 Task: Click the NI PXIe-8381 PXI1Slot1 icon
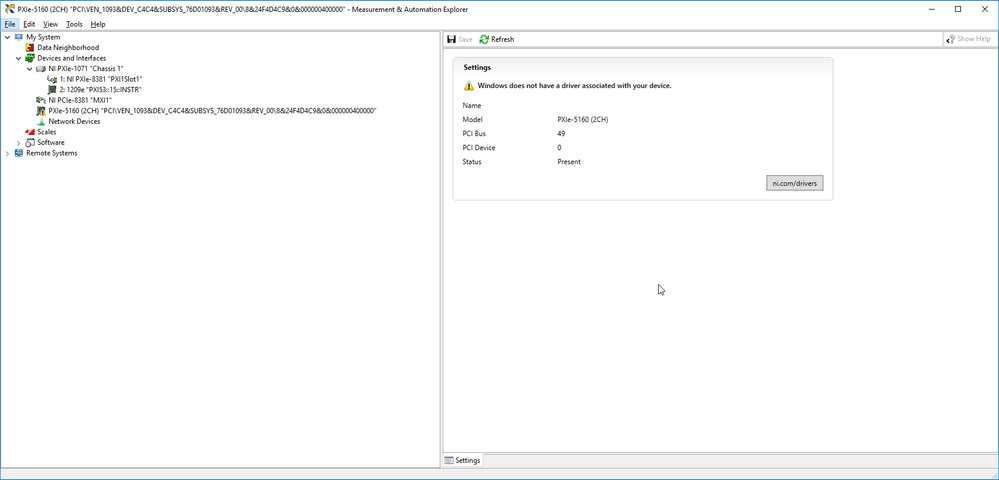(x=52, y=79)
